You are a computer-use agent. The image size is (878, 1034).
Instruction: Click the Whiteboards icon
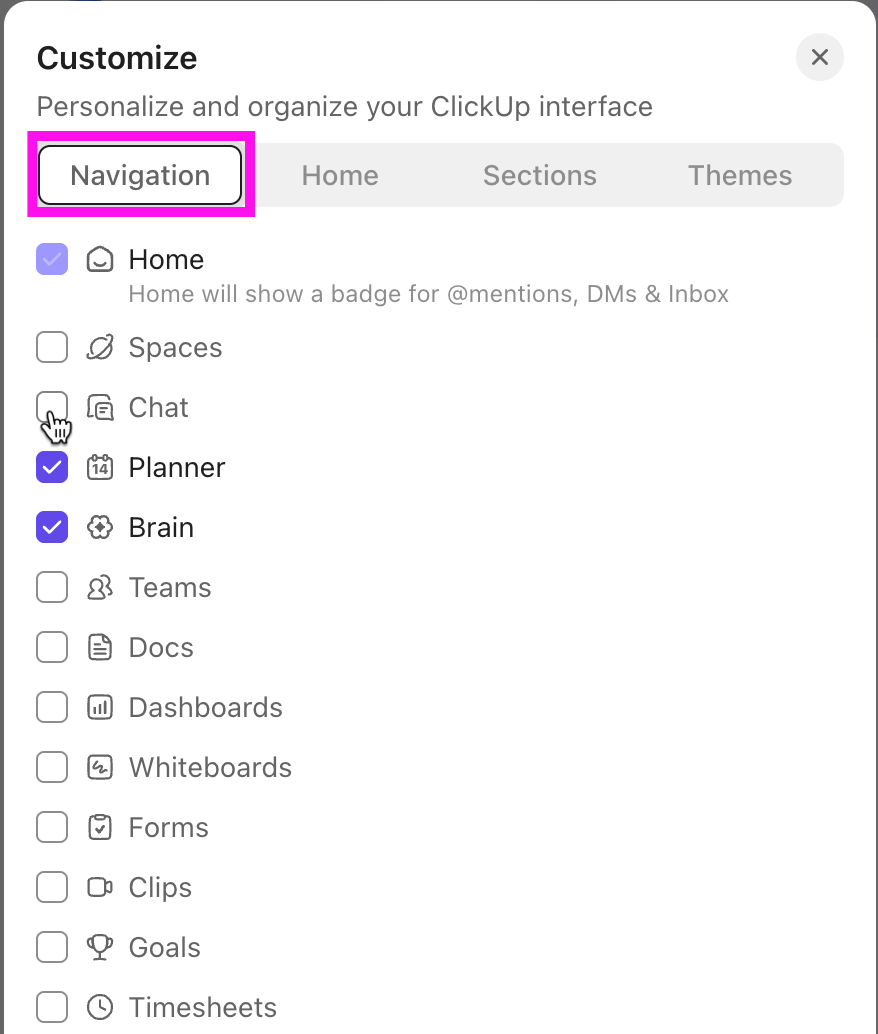(100, 767)
